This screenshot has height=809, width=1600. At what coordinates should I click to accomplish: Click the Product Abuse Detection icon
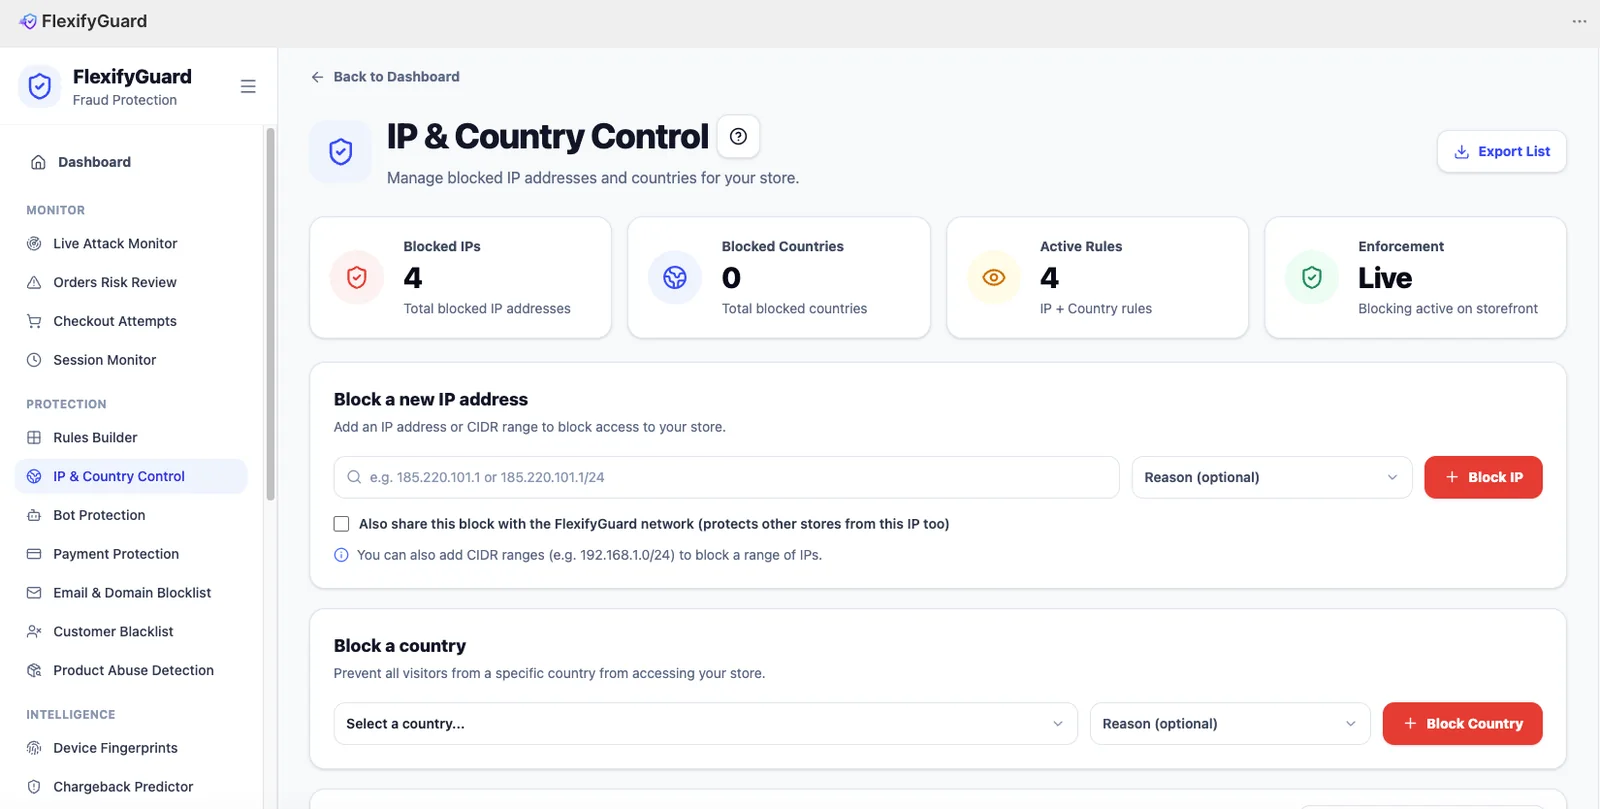click(x=34, y=670)
